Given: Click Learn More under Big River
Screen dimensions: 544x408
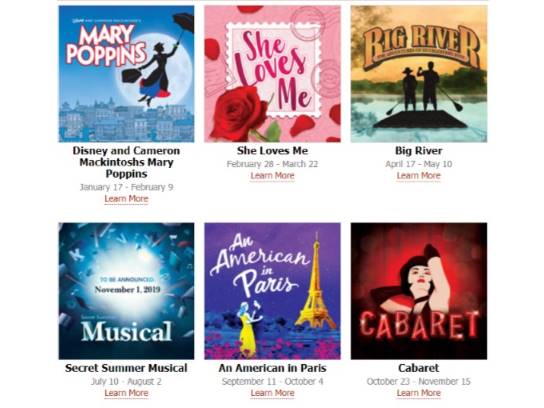Looking at the screenshot, I should pos(419,176).
